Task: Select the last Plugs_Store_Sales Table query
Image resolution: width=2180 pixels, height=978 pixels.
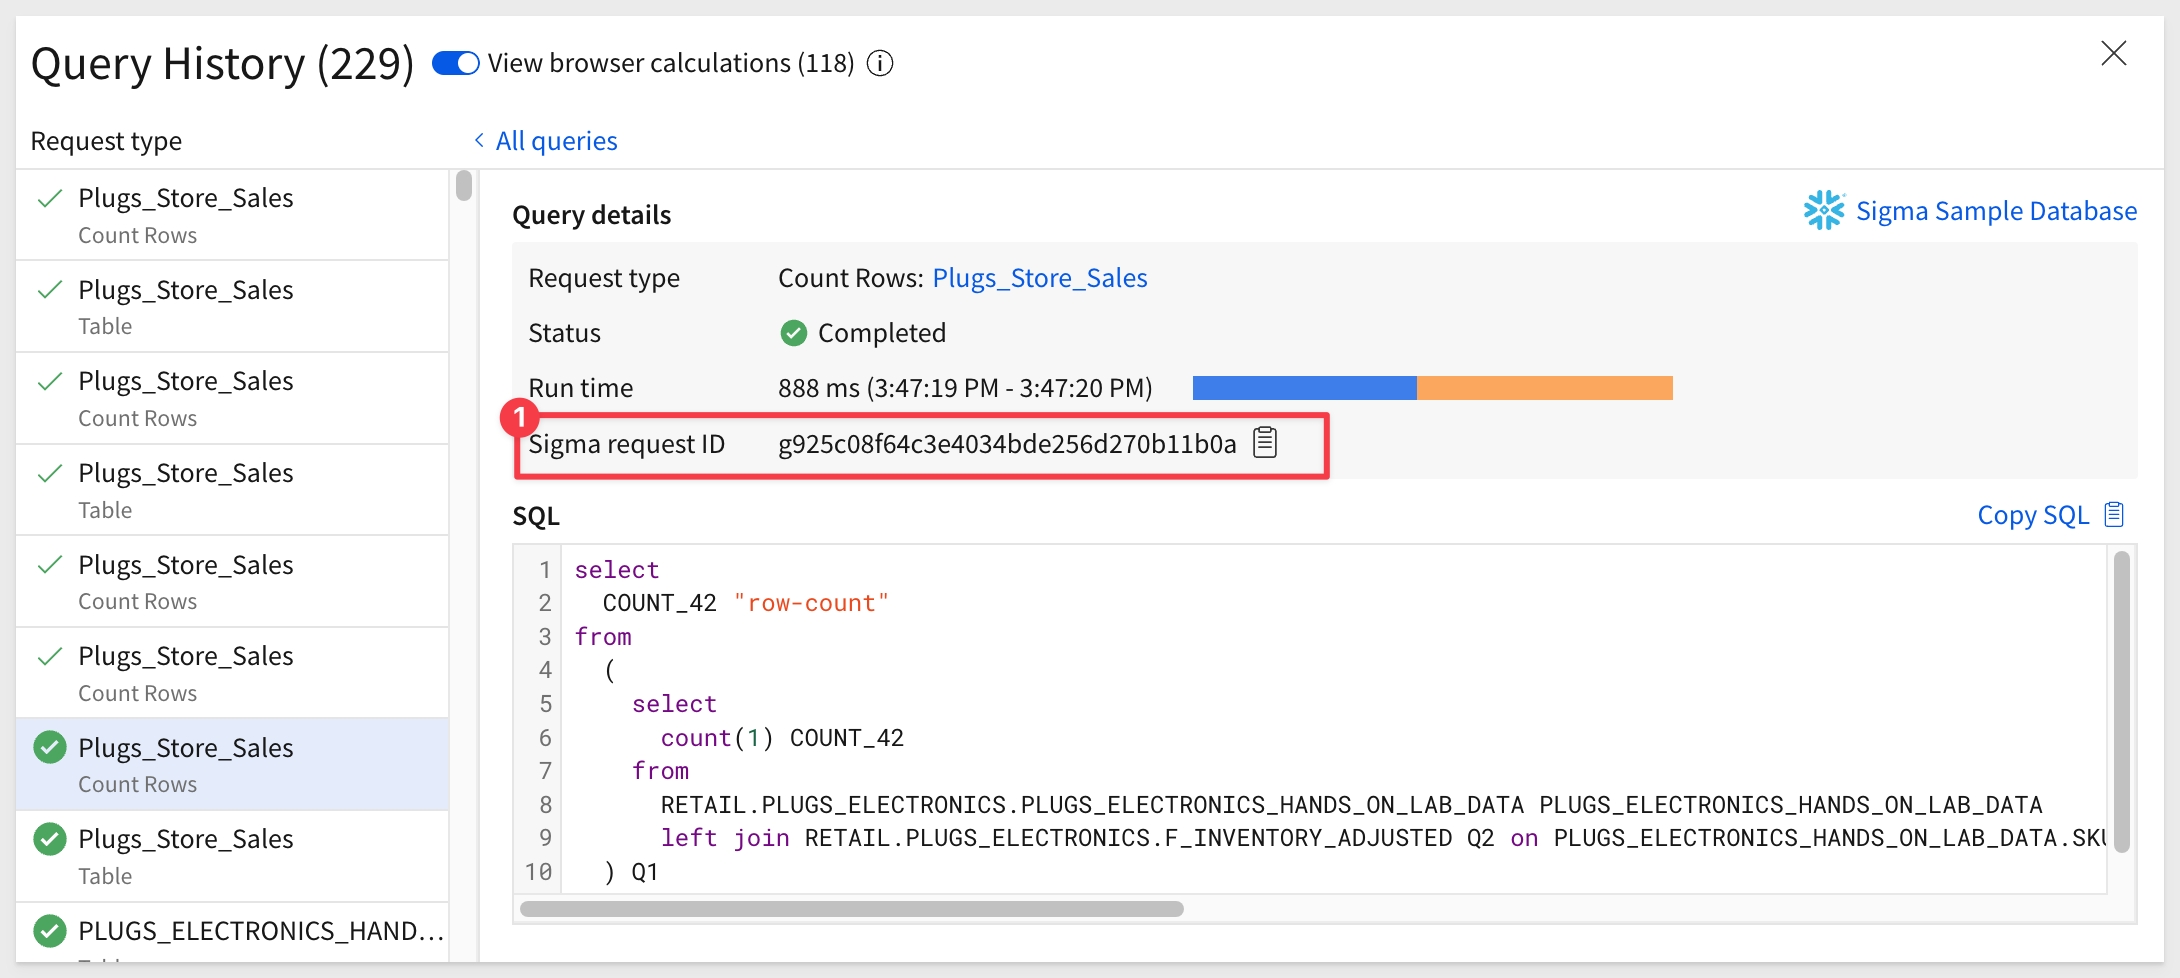Action: tap(232, 857)
